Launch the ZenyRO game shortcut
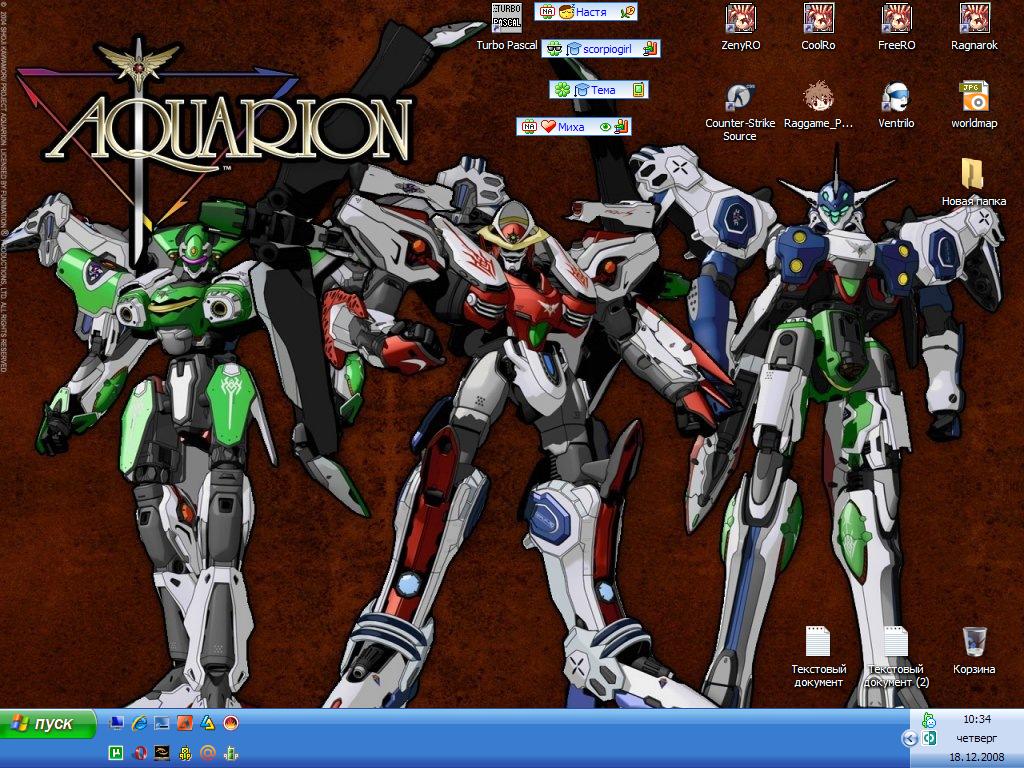The image size is (1024, 768). (x=741, y=27)
